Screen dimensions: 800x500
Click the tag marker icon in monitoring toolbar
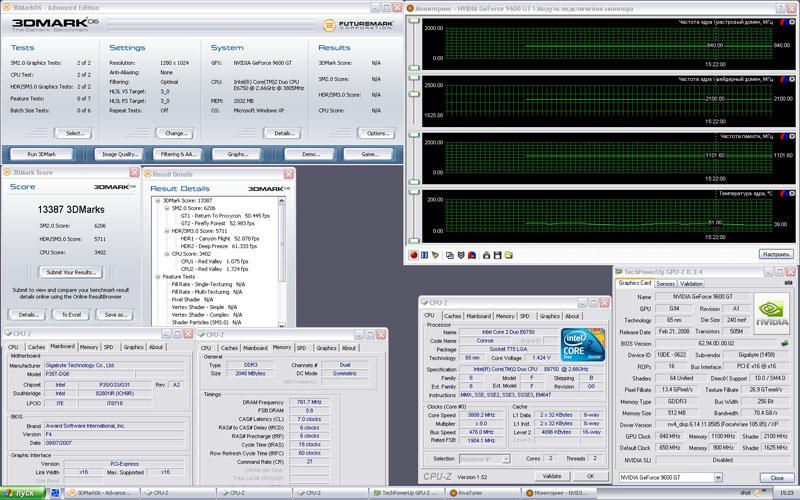click(435, 255)
